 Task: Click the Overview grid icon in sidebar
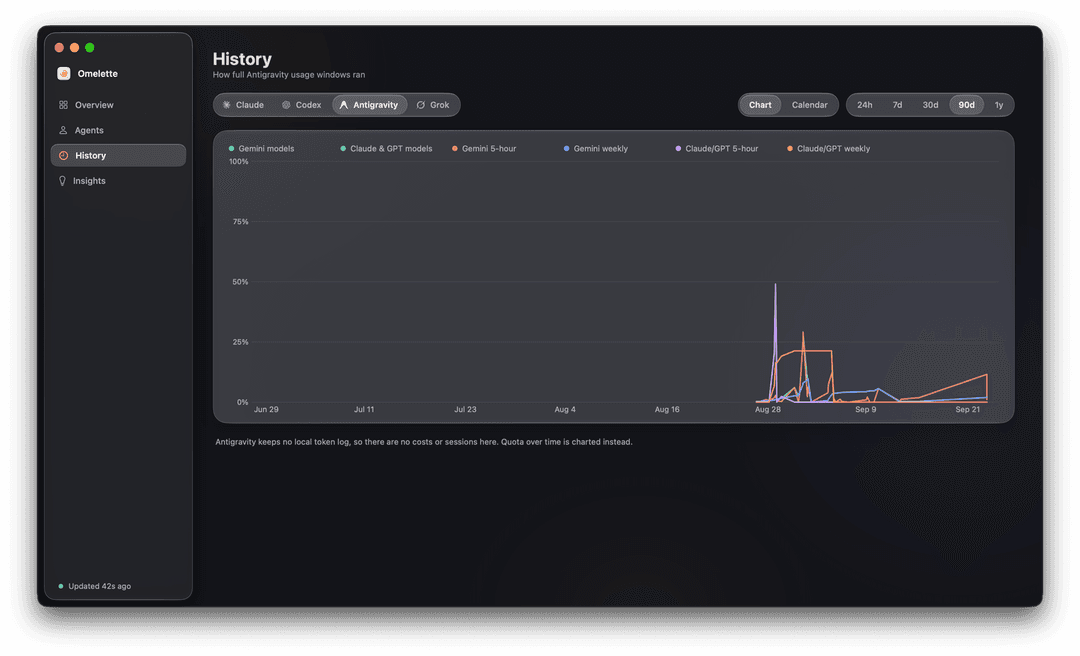pyautogui.click(x=63, y=105)
